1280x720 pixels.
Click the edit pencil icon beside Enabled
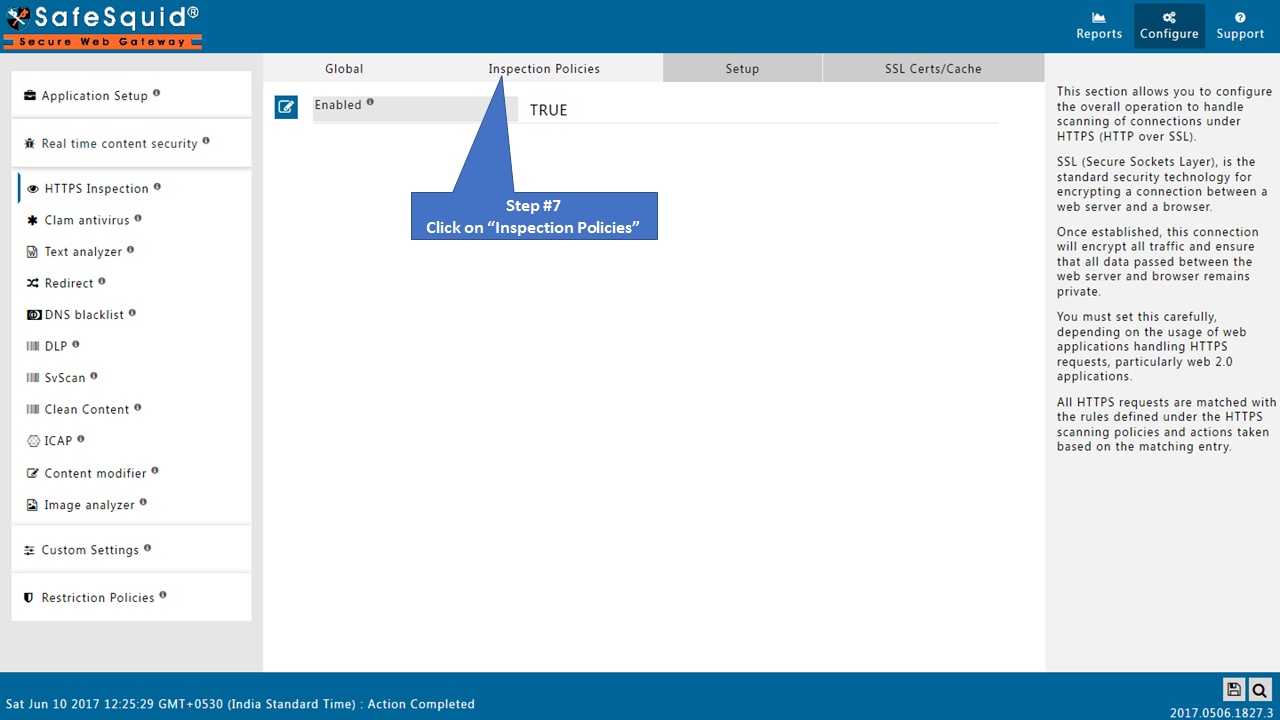pos(286,106)
